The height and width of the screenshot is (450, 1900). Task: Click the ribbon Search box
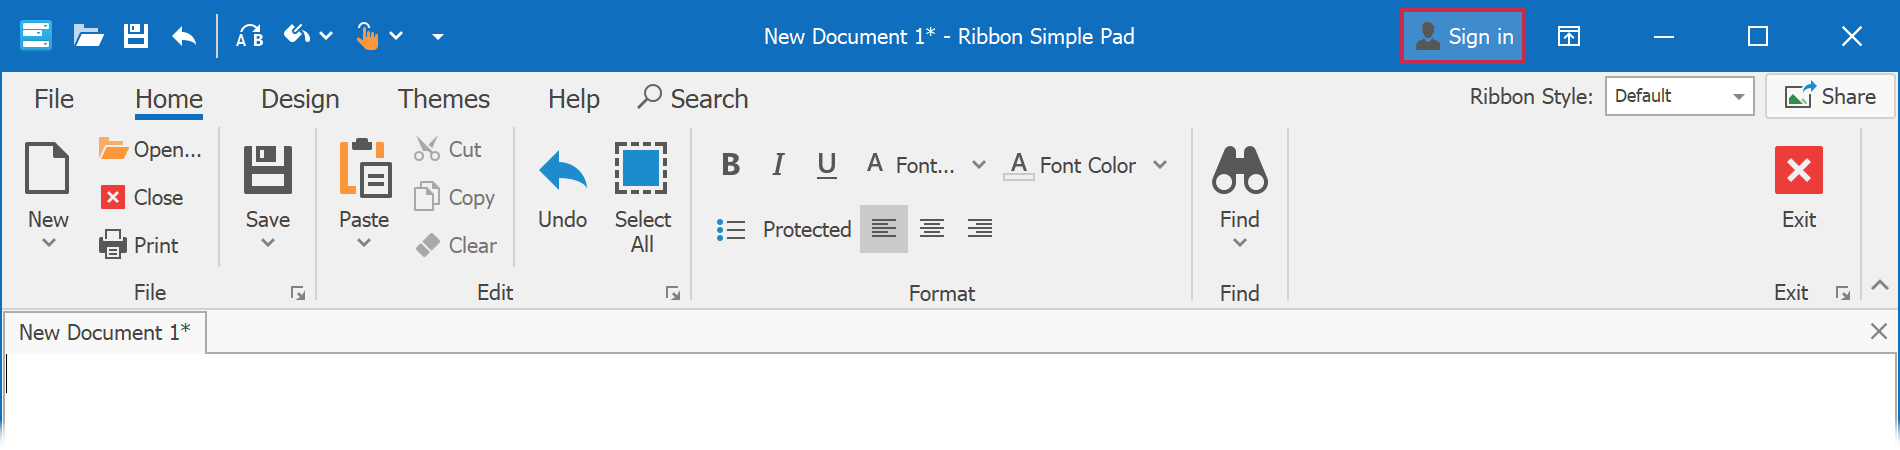click(694, 99)
